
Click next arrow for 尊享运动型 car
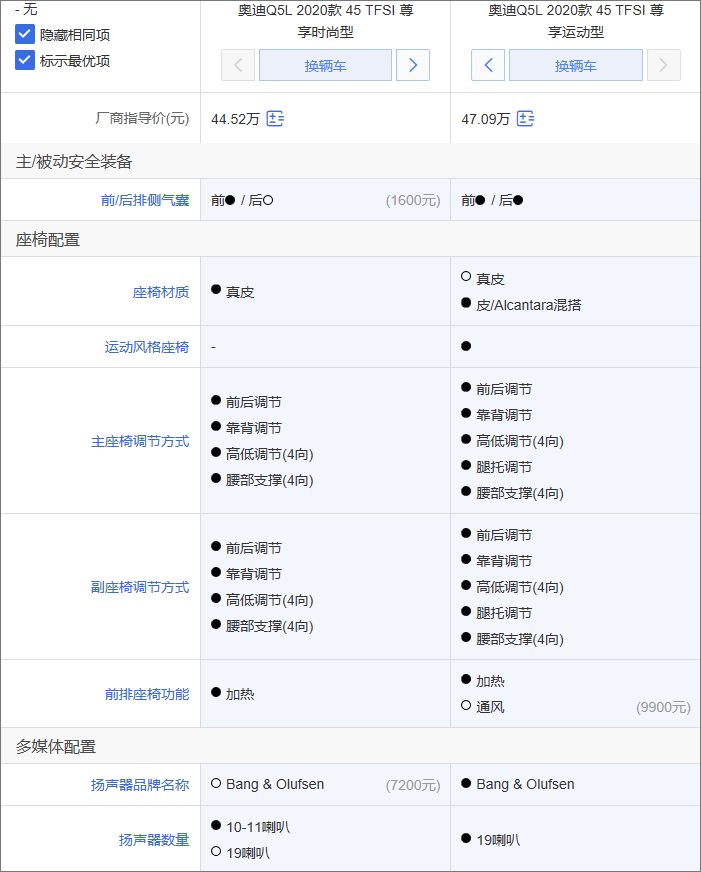pos(663,65)
